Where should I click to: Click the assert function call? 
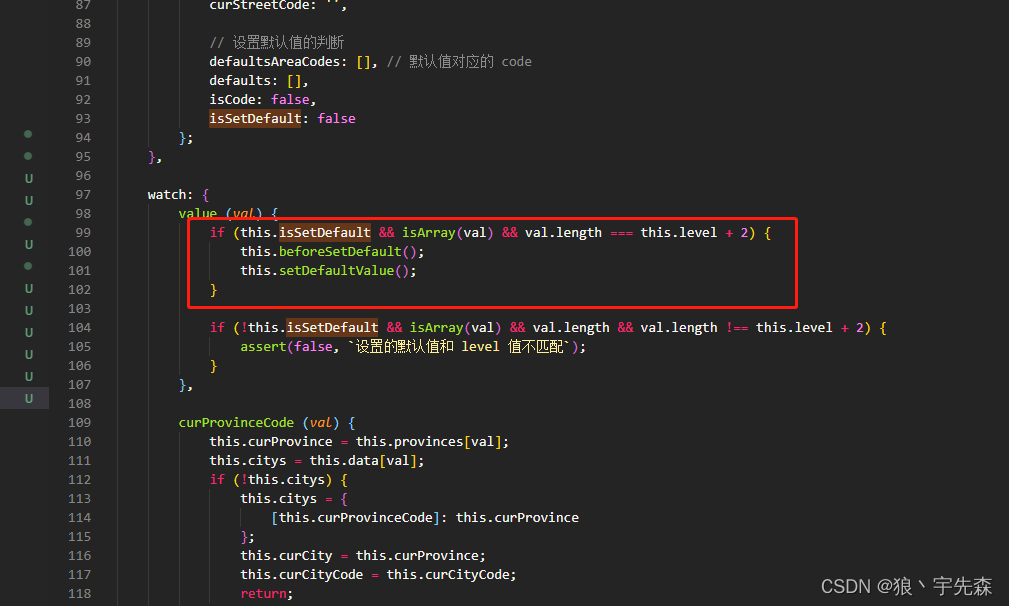pyautogui.click(x=263, y=347)
